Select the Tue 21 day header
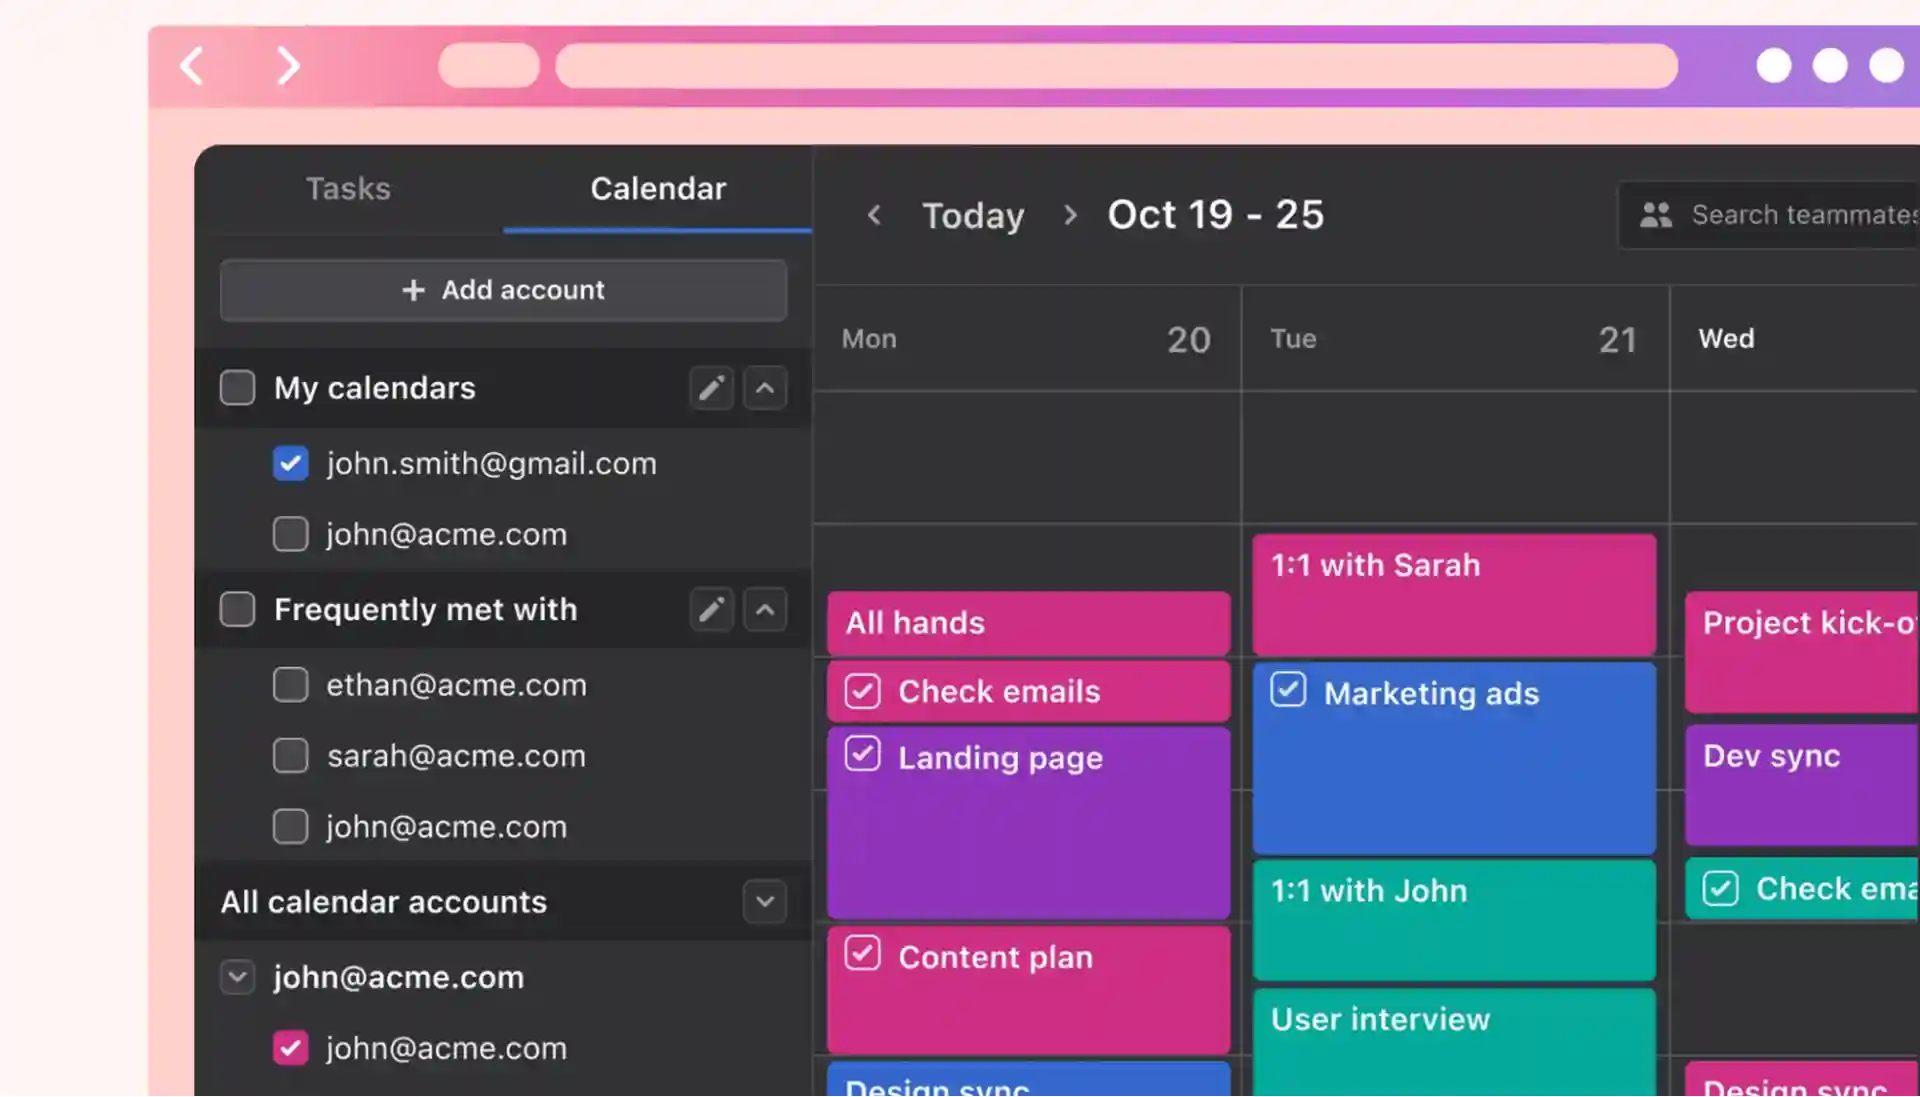The height and width of the screenshot is (1097, 1920). coord(1455,339)
